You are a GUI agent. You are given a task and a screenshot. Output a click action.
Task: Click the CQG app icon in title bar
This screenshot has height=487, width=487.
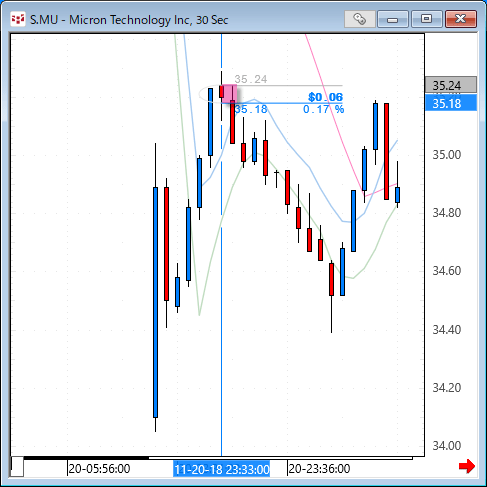click(x=18, y=19)
